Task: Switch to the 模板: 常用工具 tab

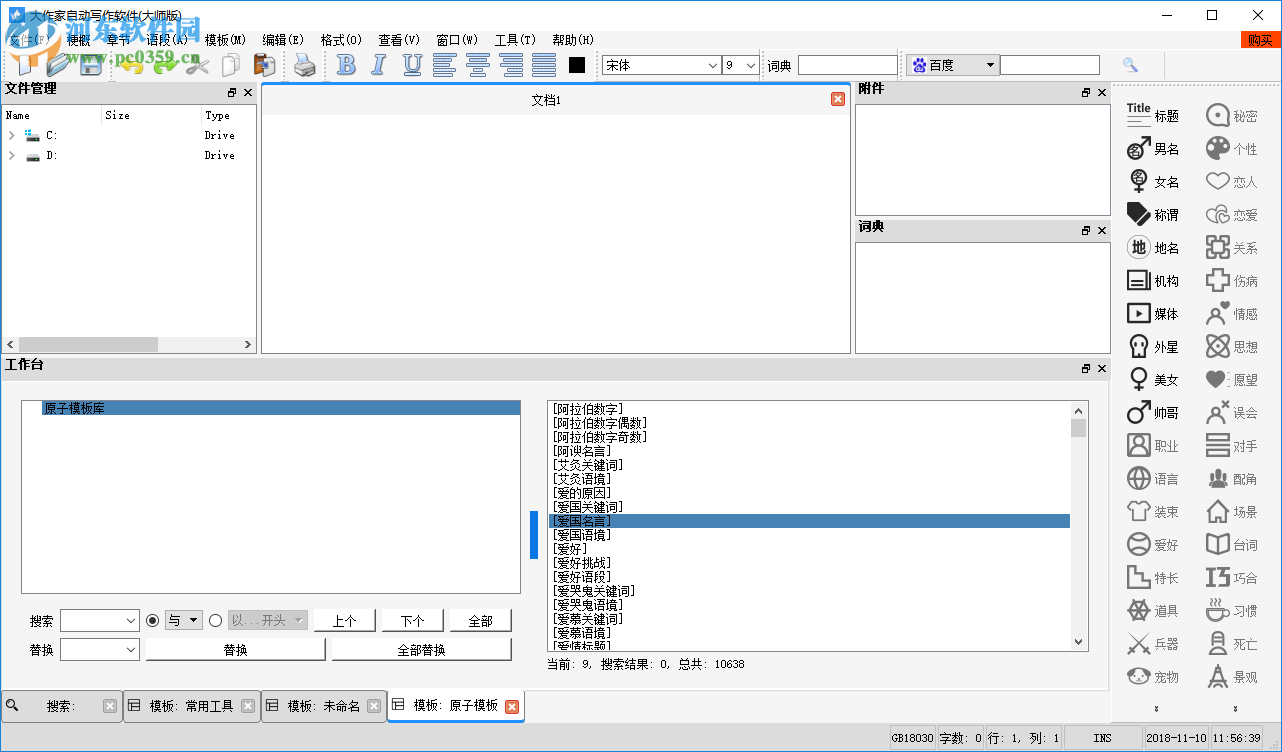Action: tap(192, 705)
